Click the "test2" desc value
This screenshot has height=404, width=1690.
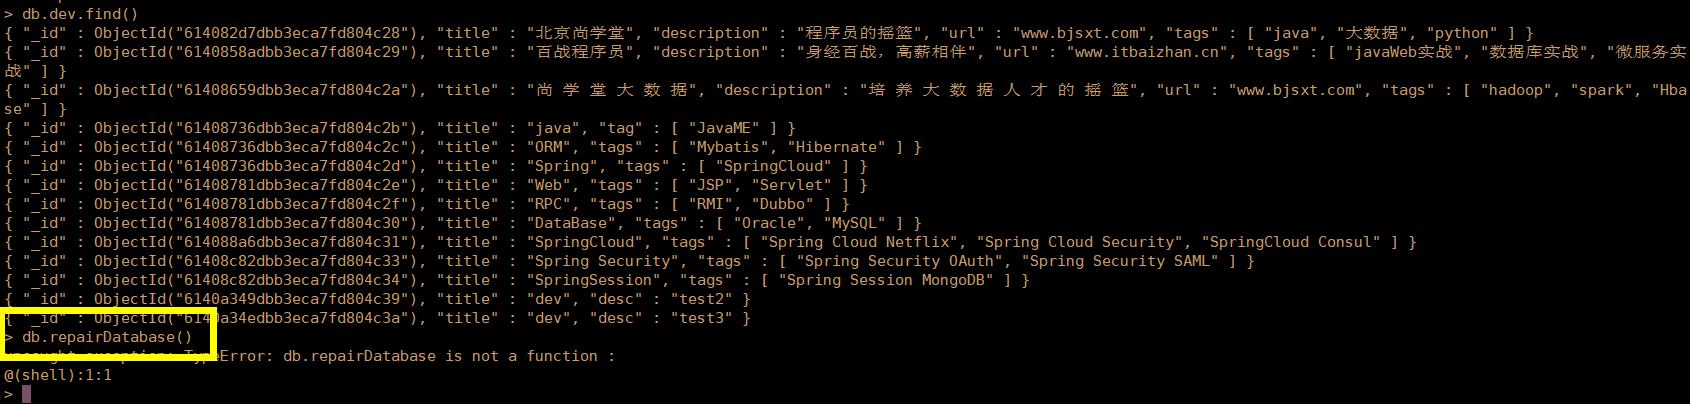point(701,299)
